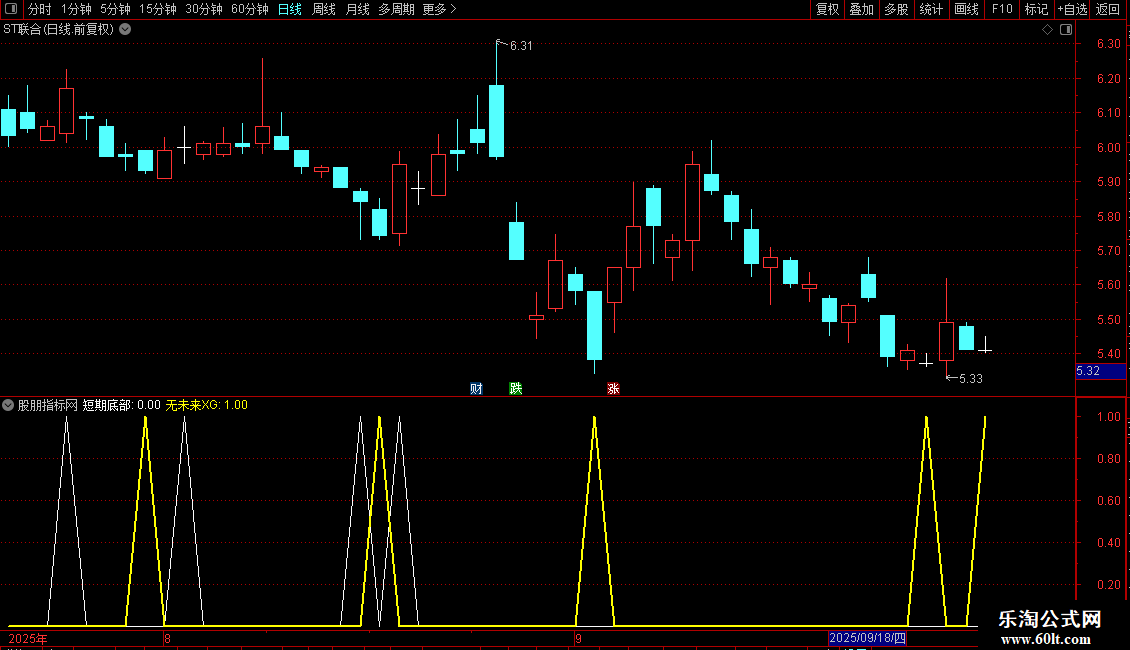Select the 5分钟 period
This screenshot has height=650, width=1130.
pos(115,9)
